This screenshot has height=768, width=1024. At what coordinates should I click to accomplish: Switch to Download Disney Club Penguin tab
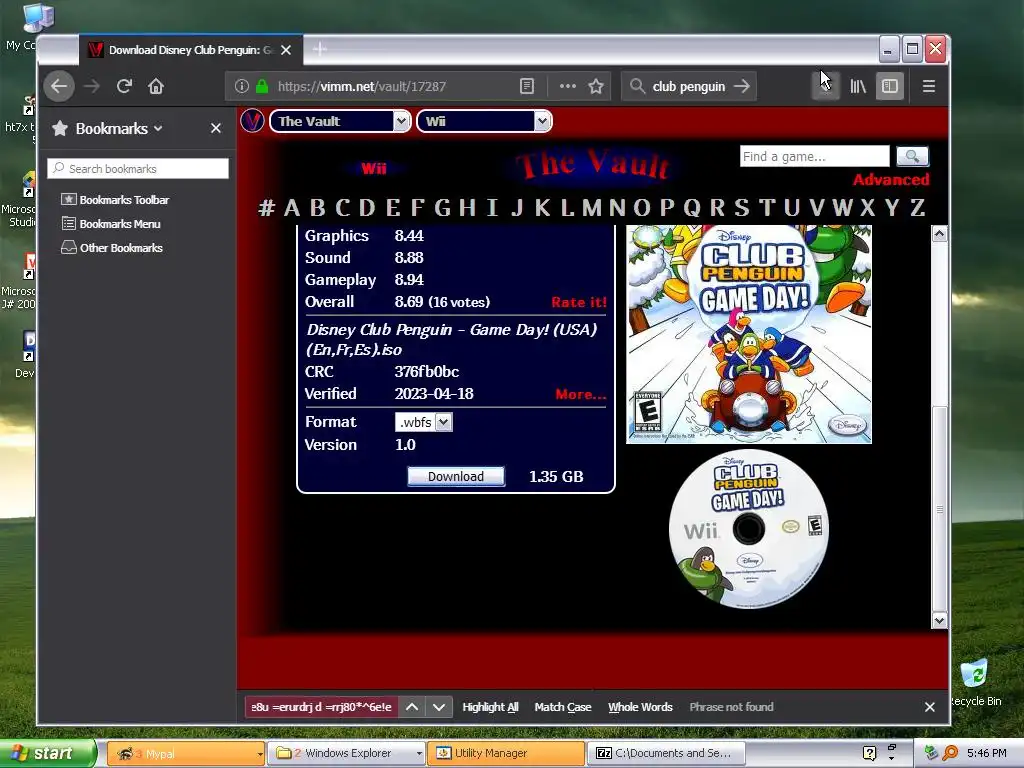click(191, 50)
